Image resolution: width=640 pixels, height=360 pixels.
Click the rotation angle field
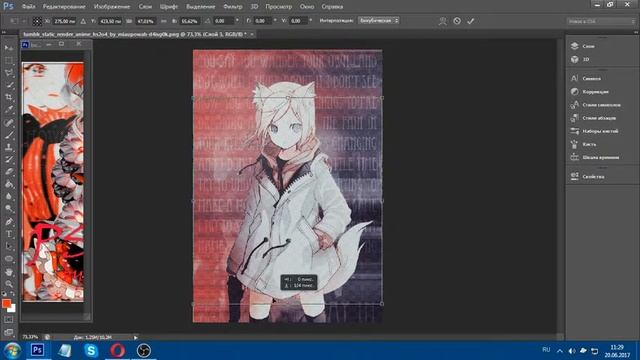pyautogui.click(x=223, y=21)
